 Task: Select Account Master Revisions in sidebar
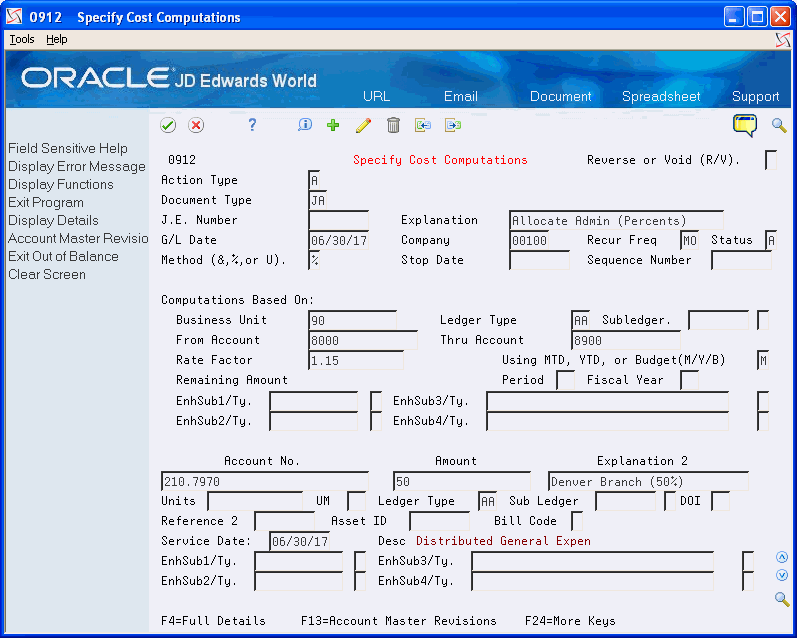click(78, 238)
